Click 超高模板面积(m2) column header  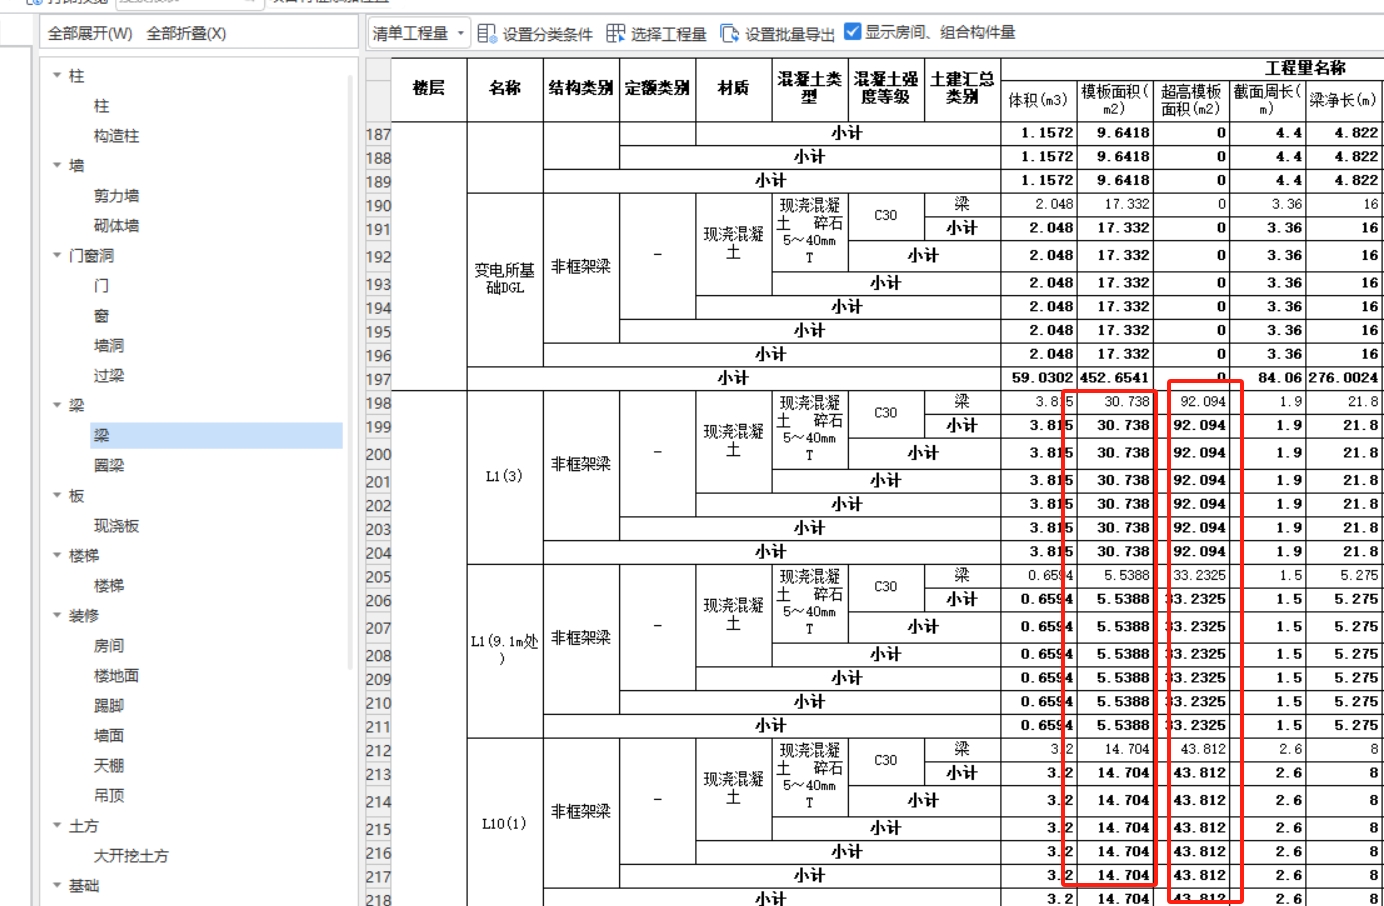click(1191, 101)
